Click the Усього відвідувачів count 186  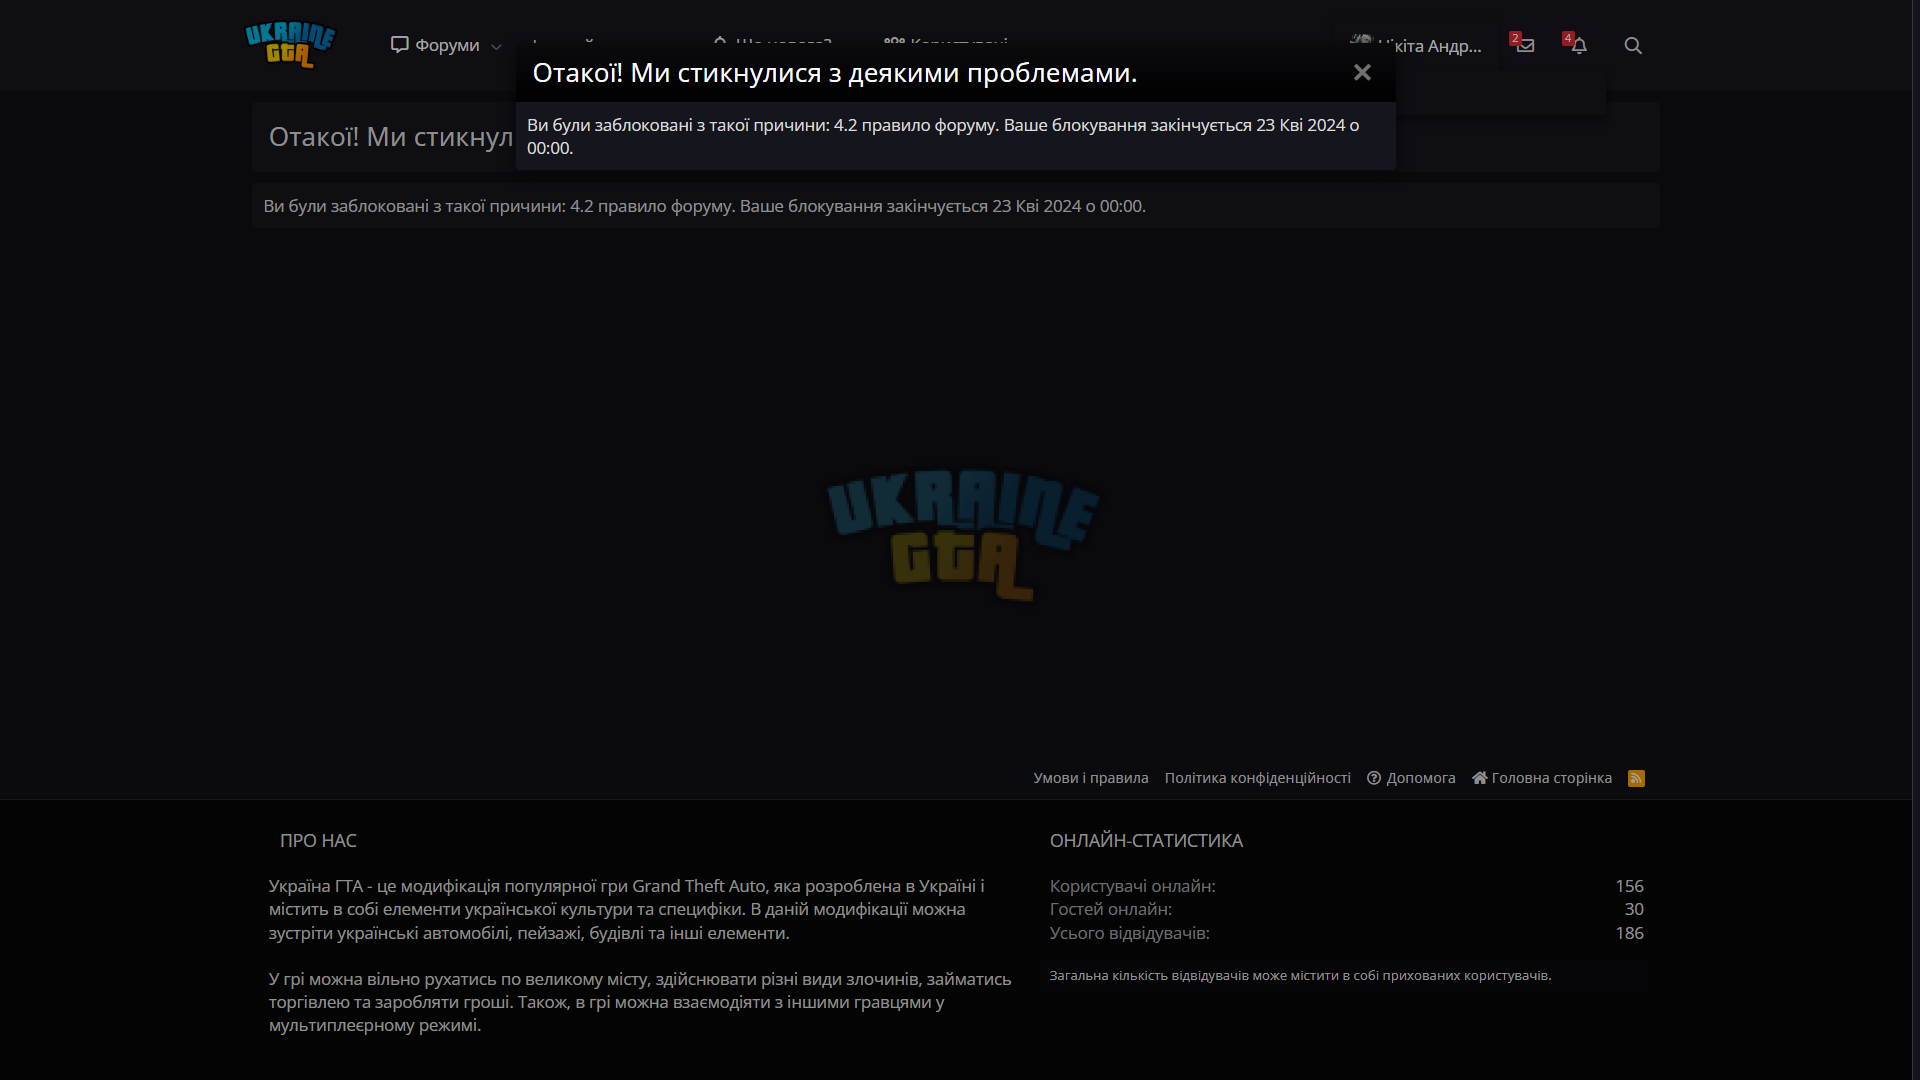click(x=1629, y=933)
